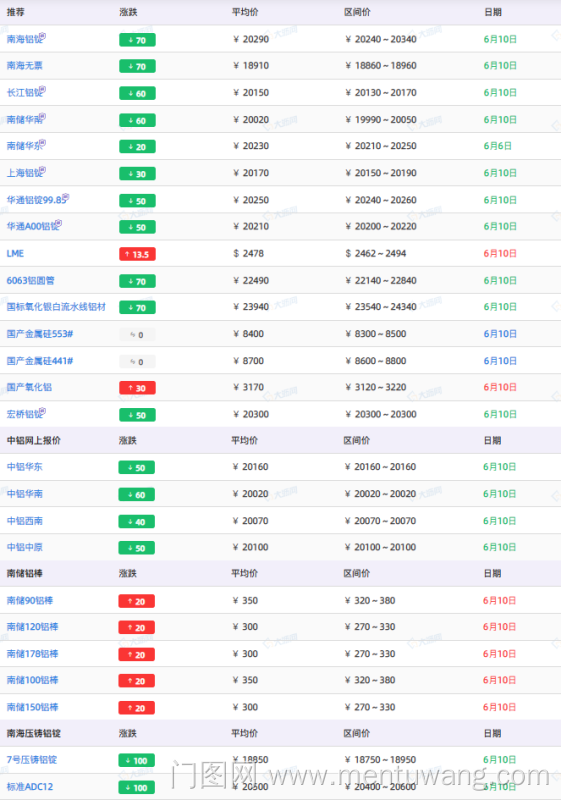Open 6063铝圆管 price details

[31, 281]
